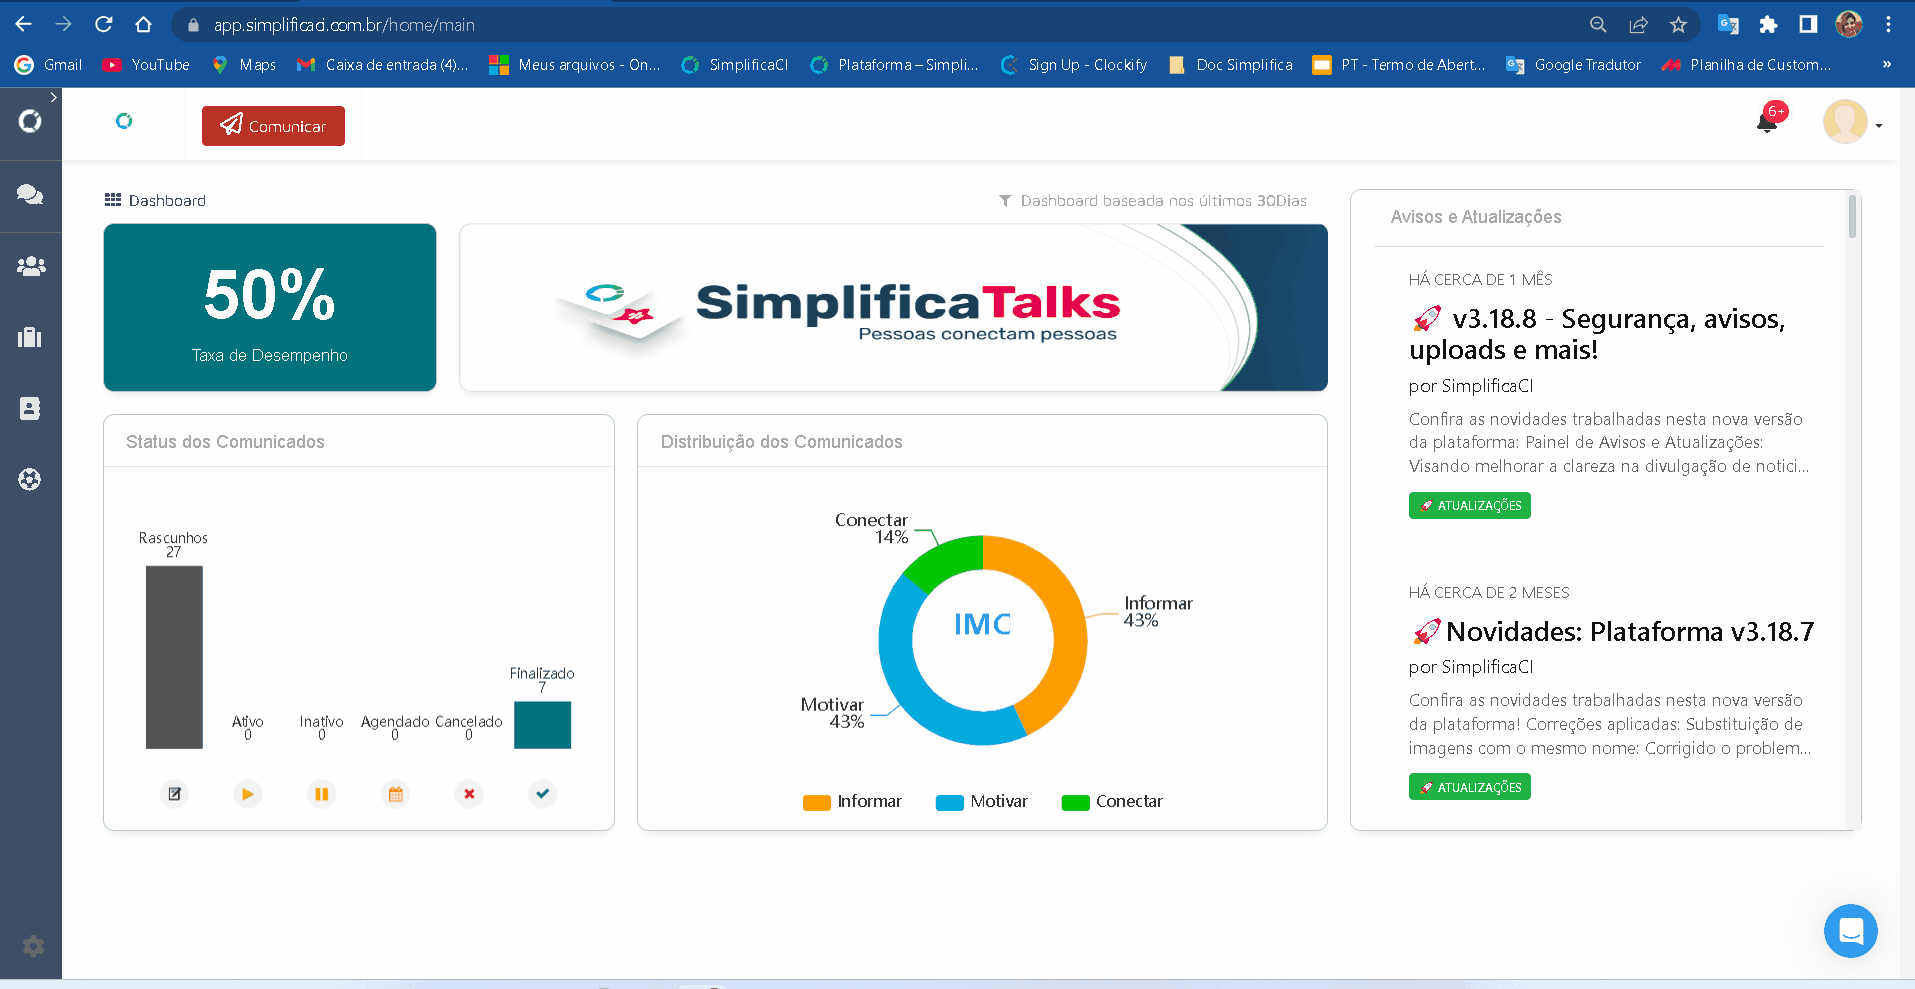
Task: Open YouTube bookmark in bookmarks bar
Action: (146, 64)
